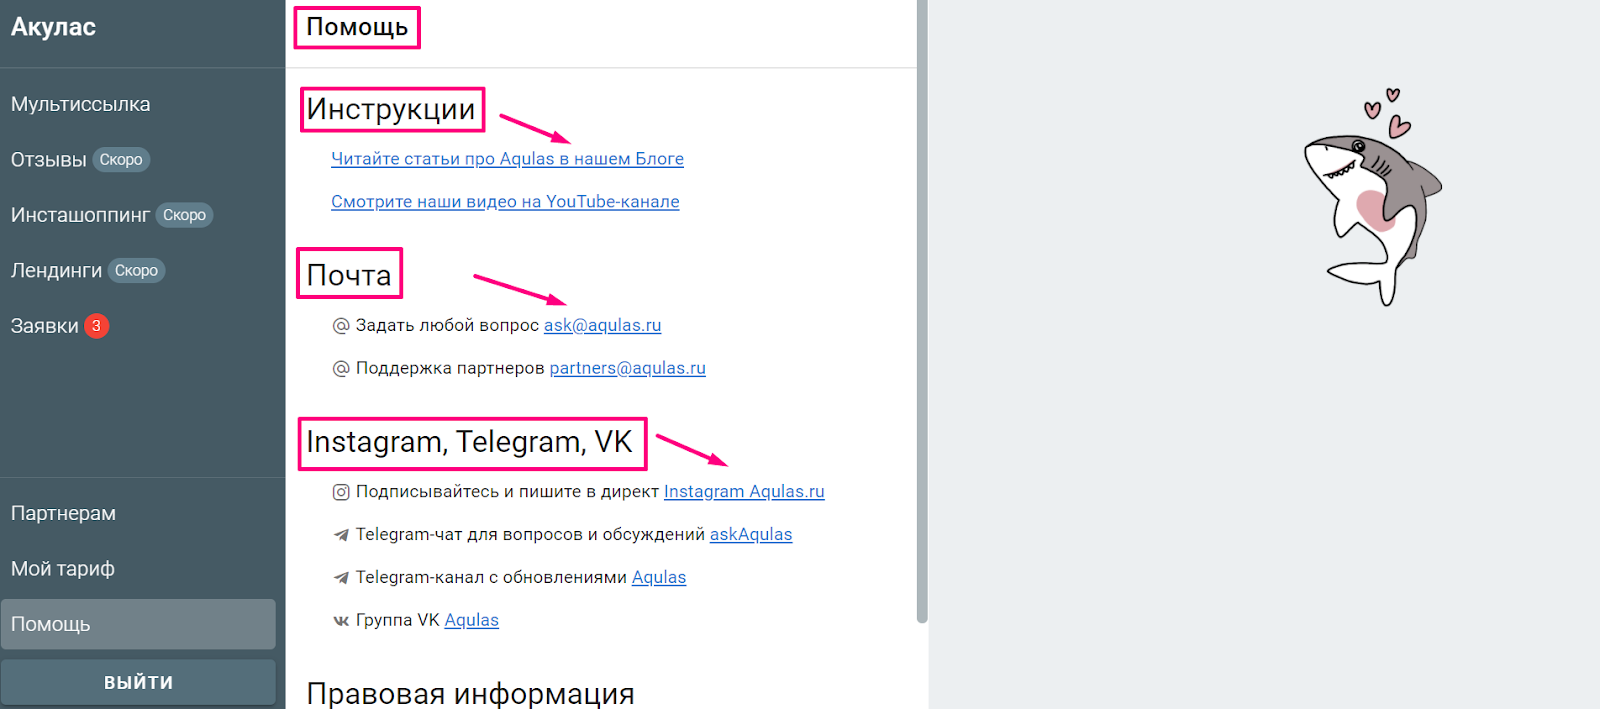The image size is (1600, 709).
Task: Click the @ icon beside Задать любой вопрос
Action: (x=341, y=326)
